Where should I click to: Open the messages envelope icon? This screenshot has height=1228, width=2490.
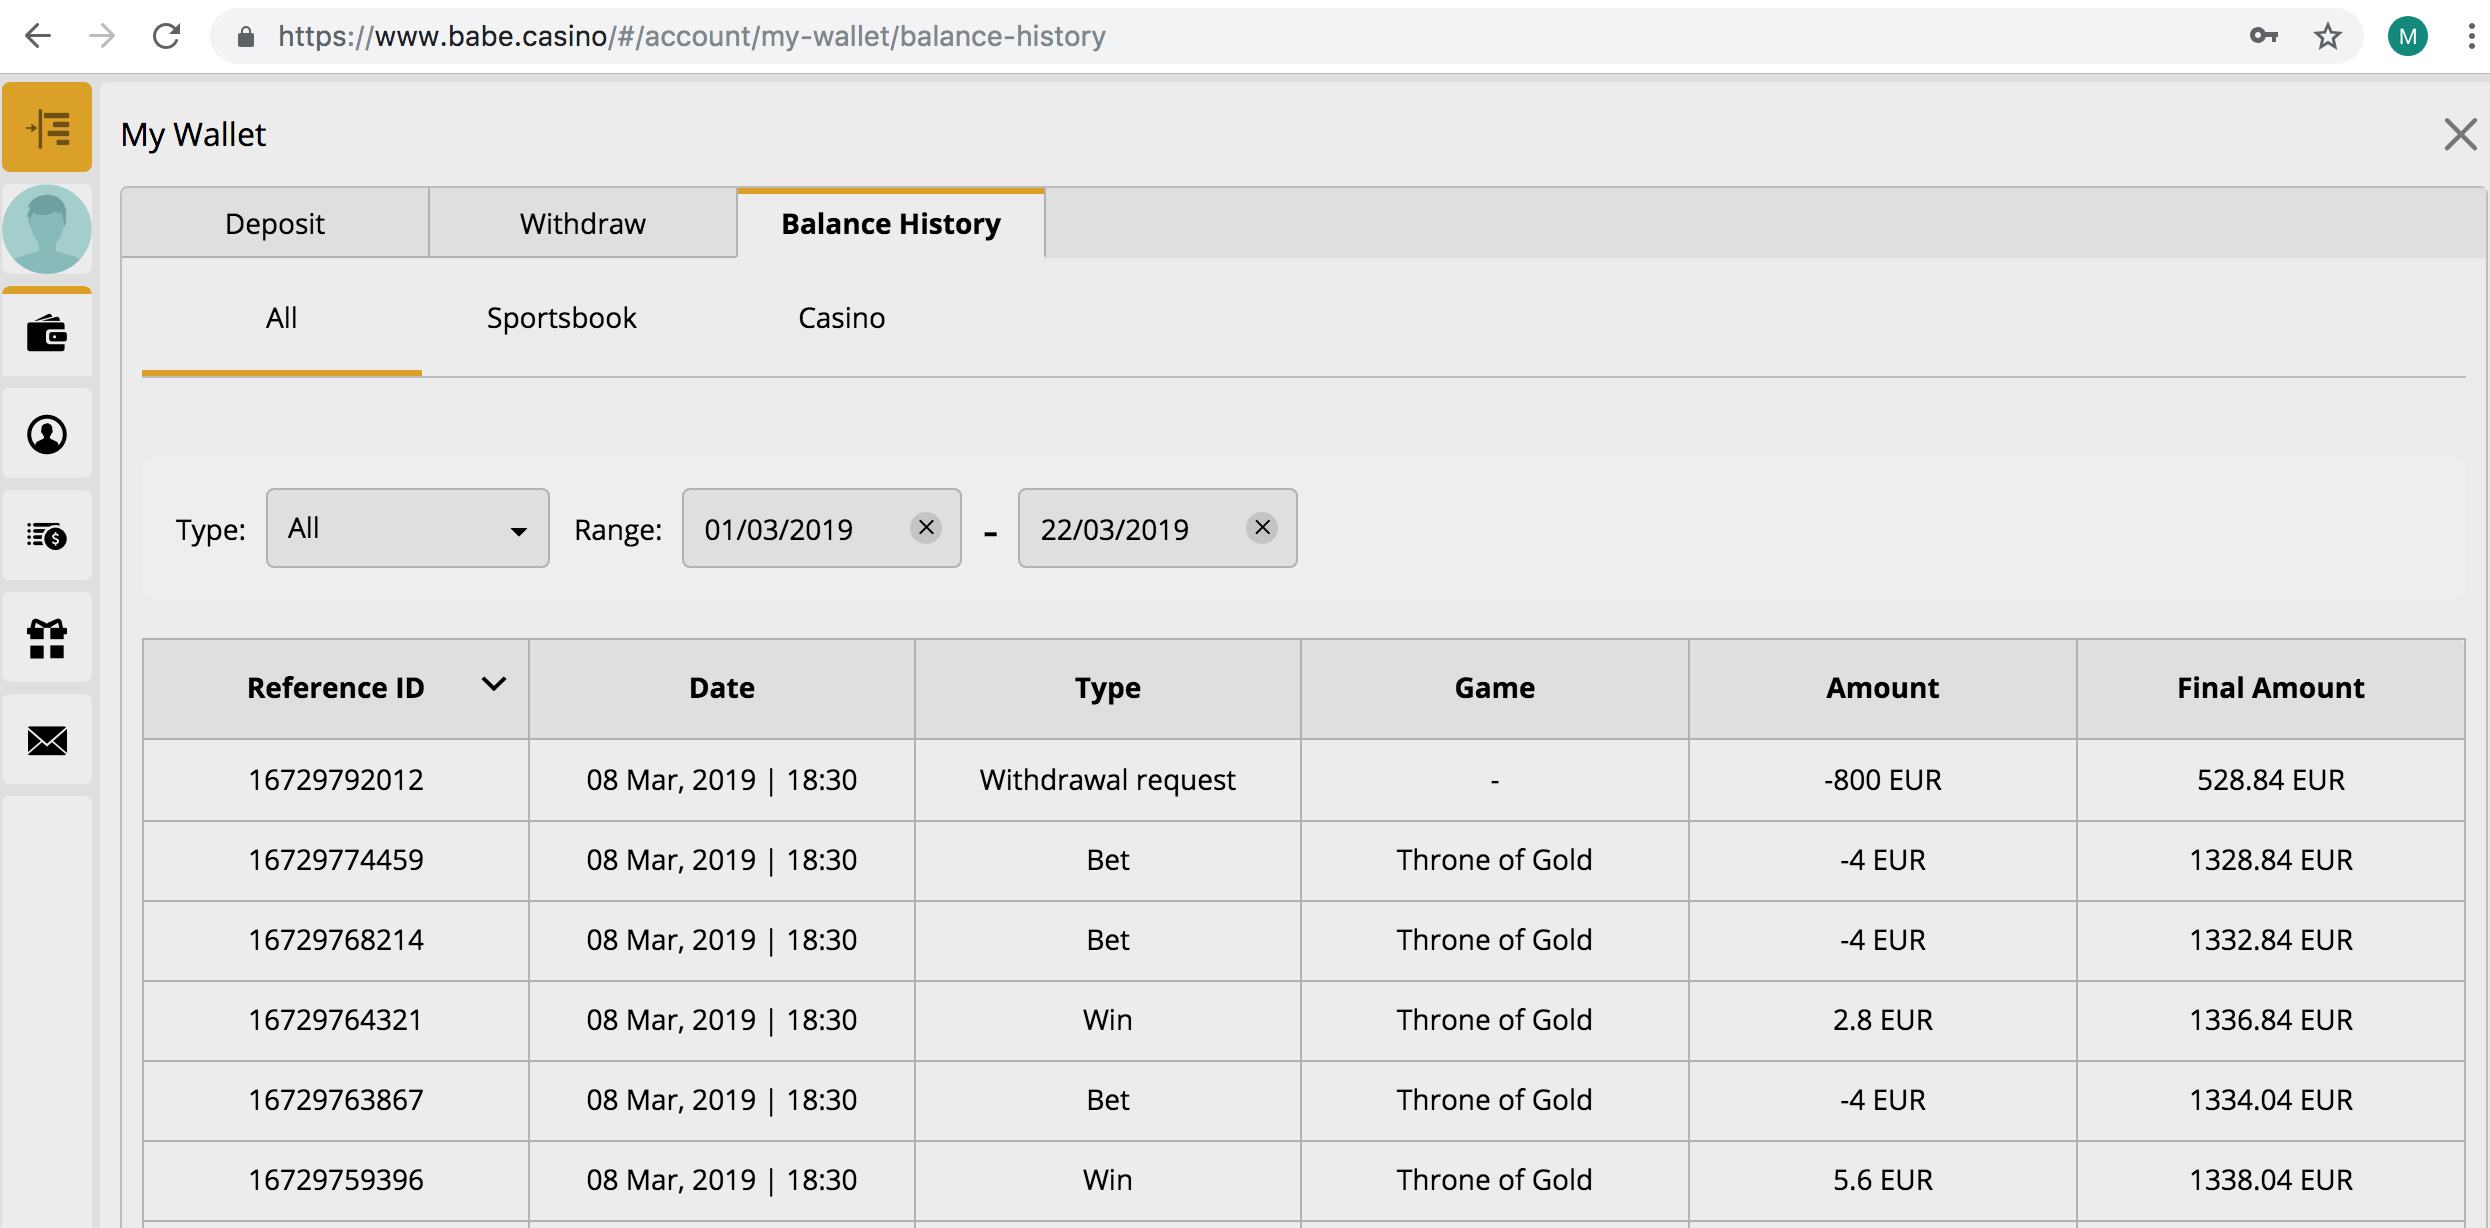pos(47,740)
